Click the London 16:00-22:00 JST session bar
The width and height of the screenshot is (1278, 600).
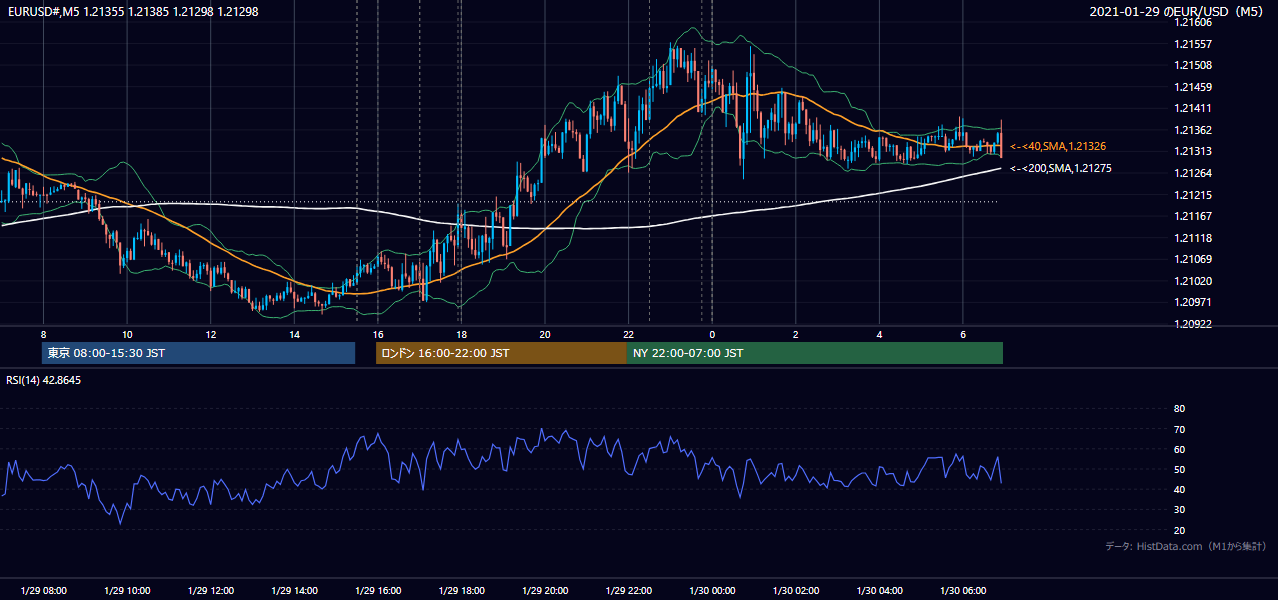pyautogui.click(x=501, y=353)
